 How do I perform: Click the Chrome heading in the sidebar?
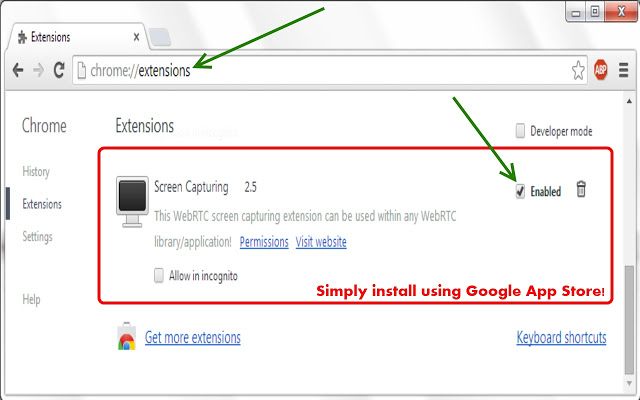tap(44, 125)
